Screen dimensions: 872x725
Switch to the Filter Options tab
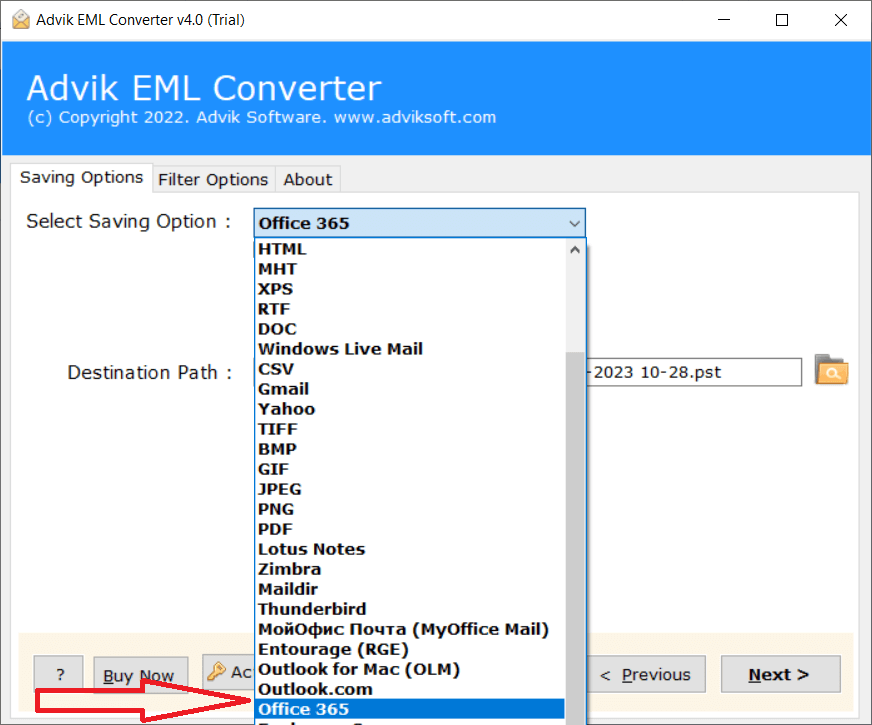(x=214, y=180)
